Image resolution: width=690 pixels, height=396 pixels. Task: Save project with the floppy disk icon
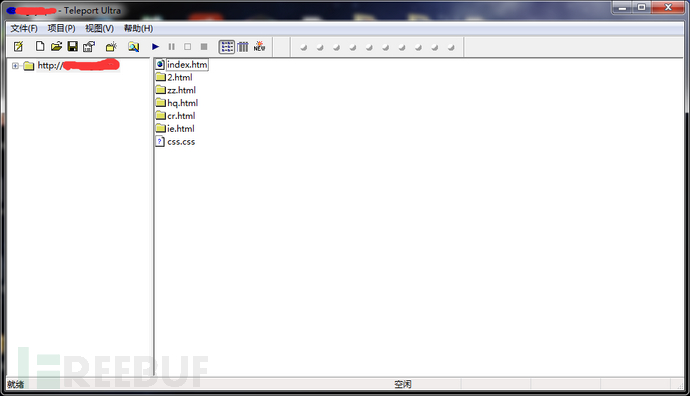[73, 46]
